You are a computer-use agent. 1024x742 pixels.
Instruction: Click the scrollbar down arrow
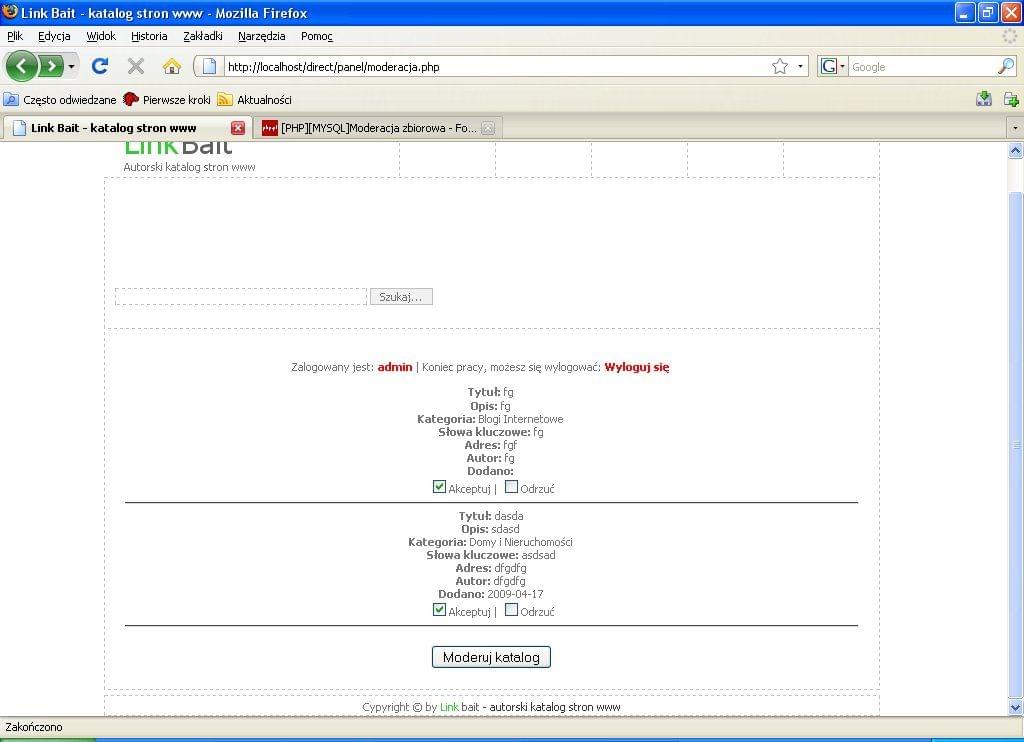tap(1016, 707)
